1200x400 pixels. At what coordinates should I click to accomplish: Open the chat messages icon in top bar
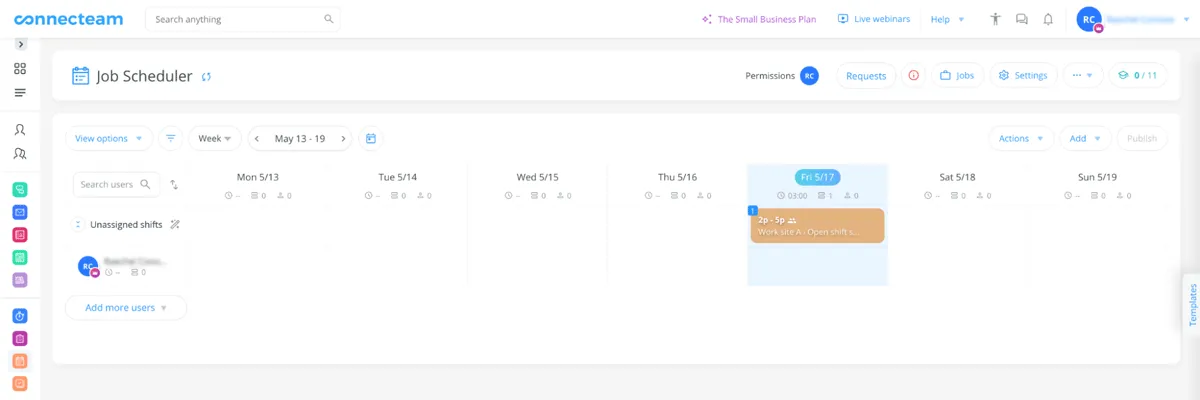coord(1021,19)
